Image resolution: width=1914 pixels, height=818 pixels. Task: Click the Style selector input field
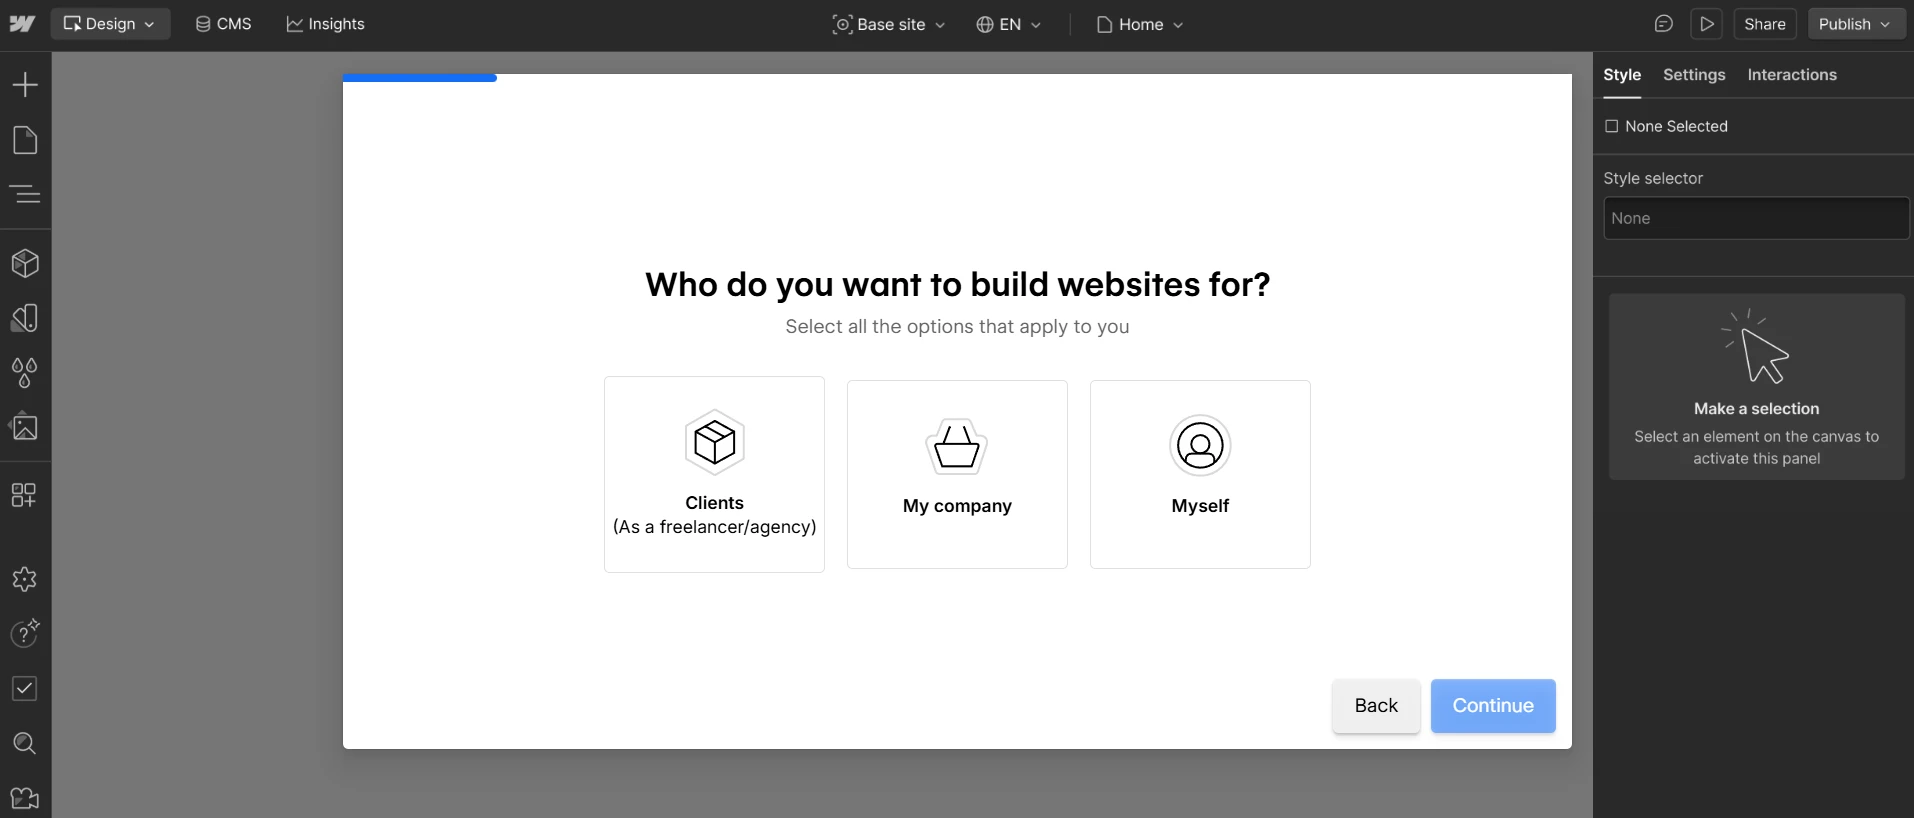[x=1756, y=218]
